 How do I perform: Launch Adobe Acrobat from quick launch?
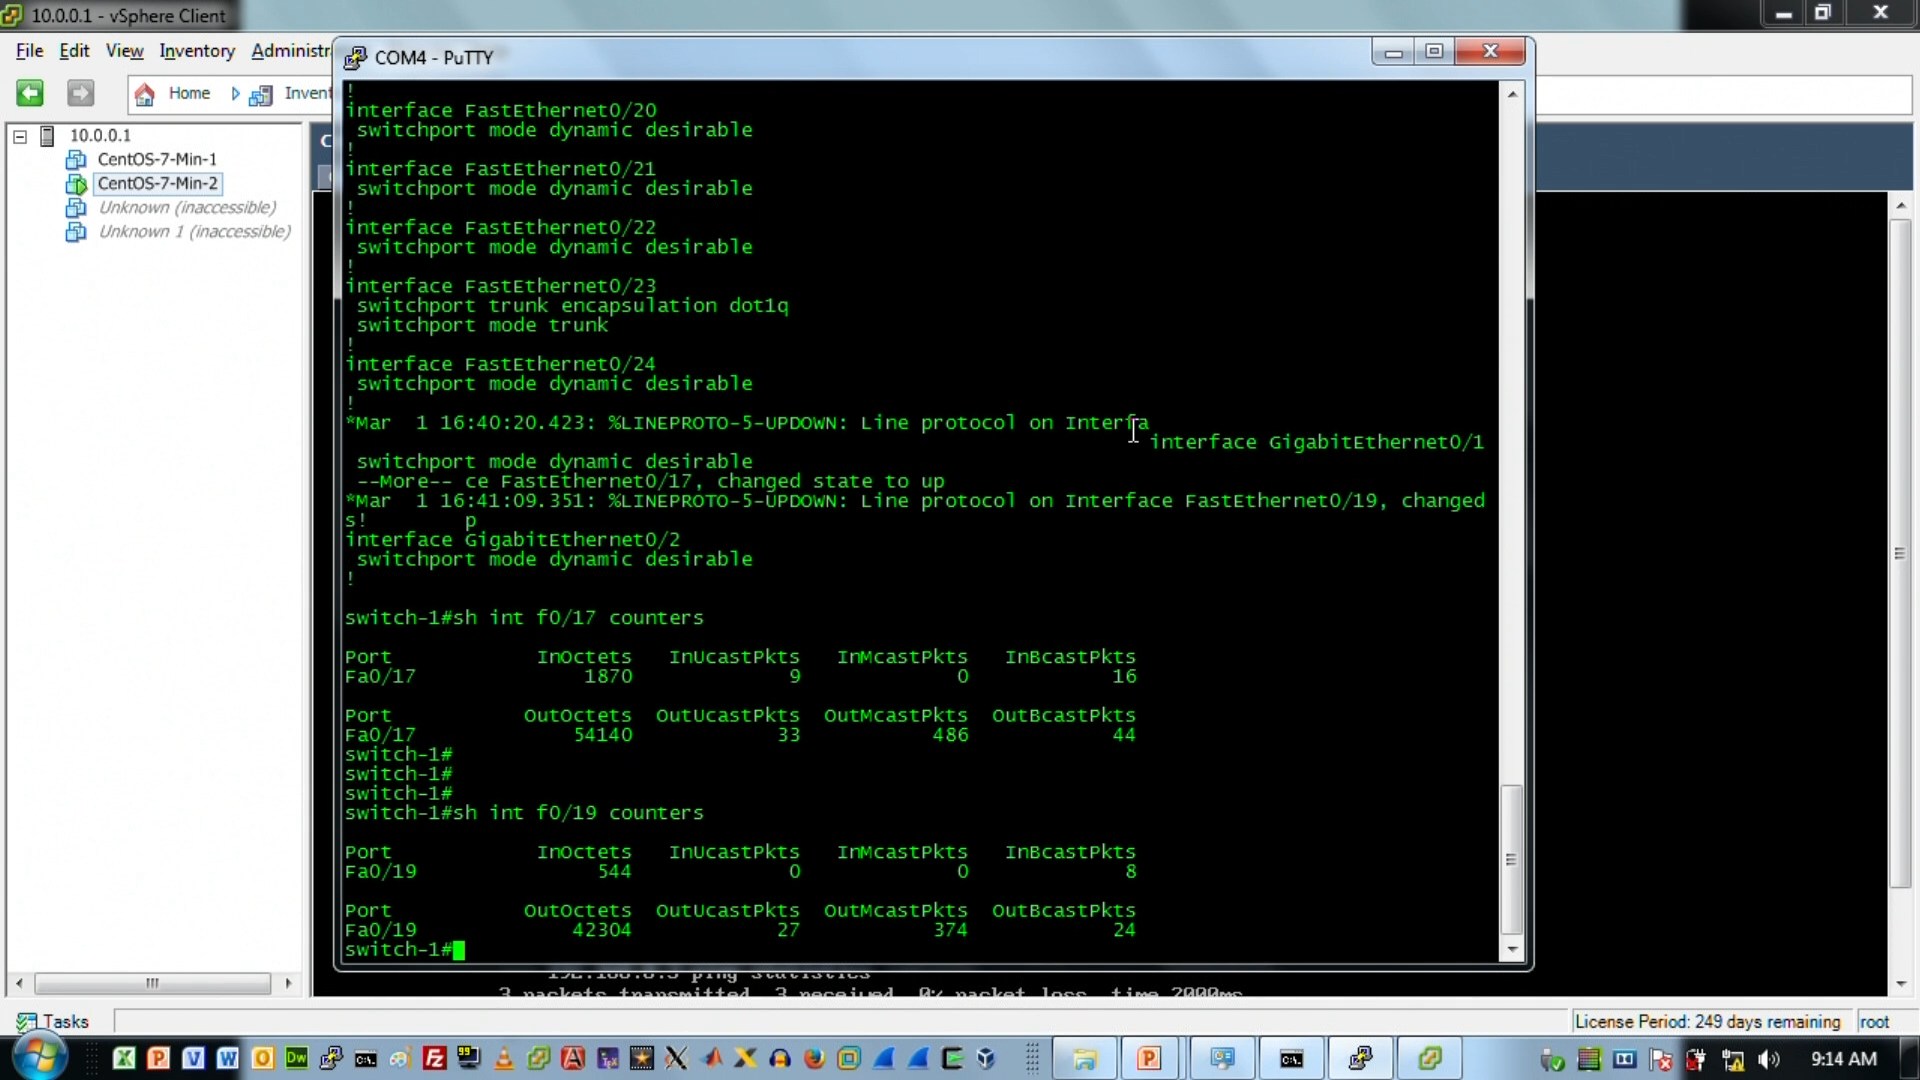point(573,1058)
